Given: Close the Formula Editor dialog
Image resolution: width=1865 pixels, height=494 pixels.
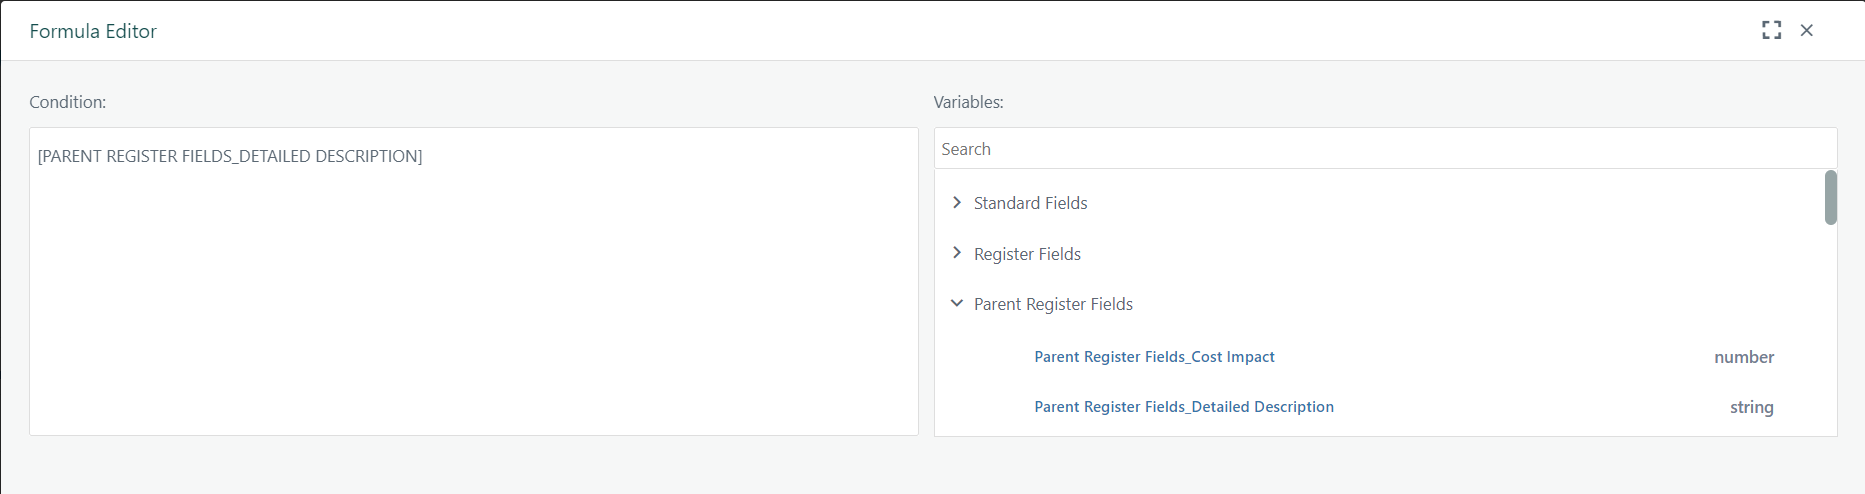Looking at the screenshot, I should tap(1806, 30).
